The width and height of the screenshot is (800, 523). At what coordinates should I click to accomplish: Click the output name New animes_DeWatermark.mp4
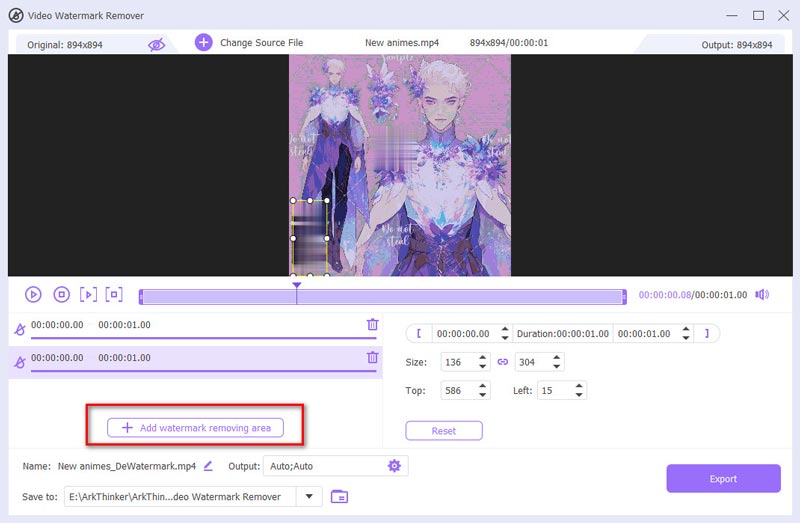pos(127,466)
